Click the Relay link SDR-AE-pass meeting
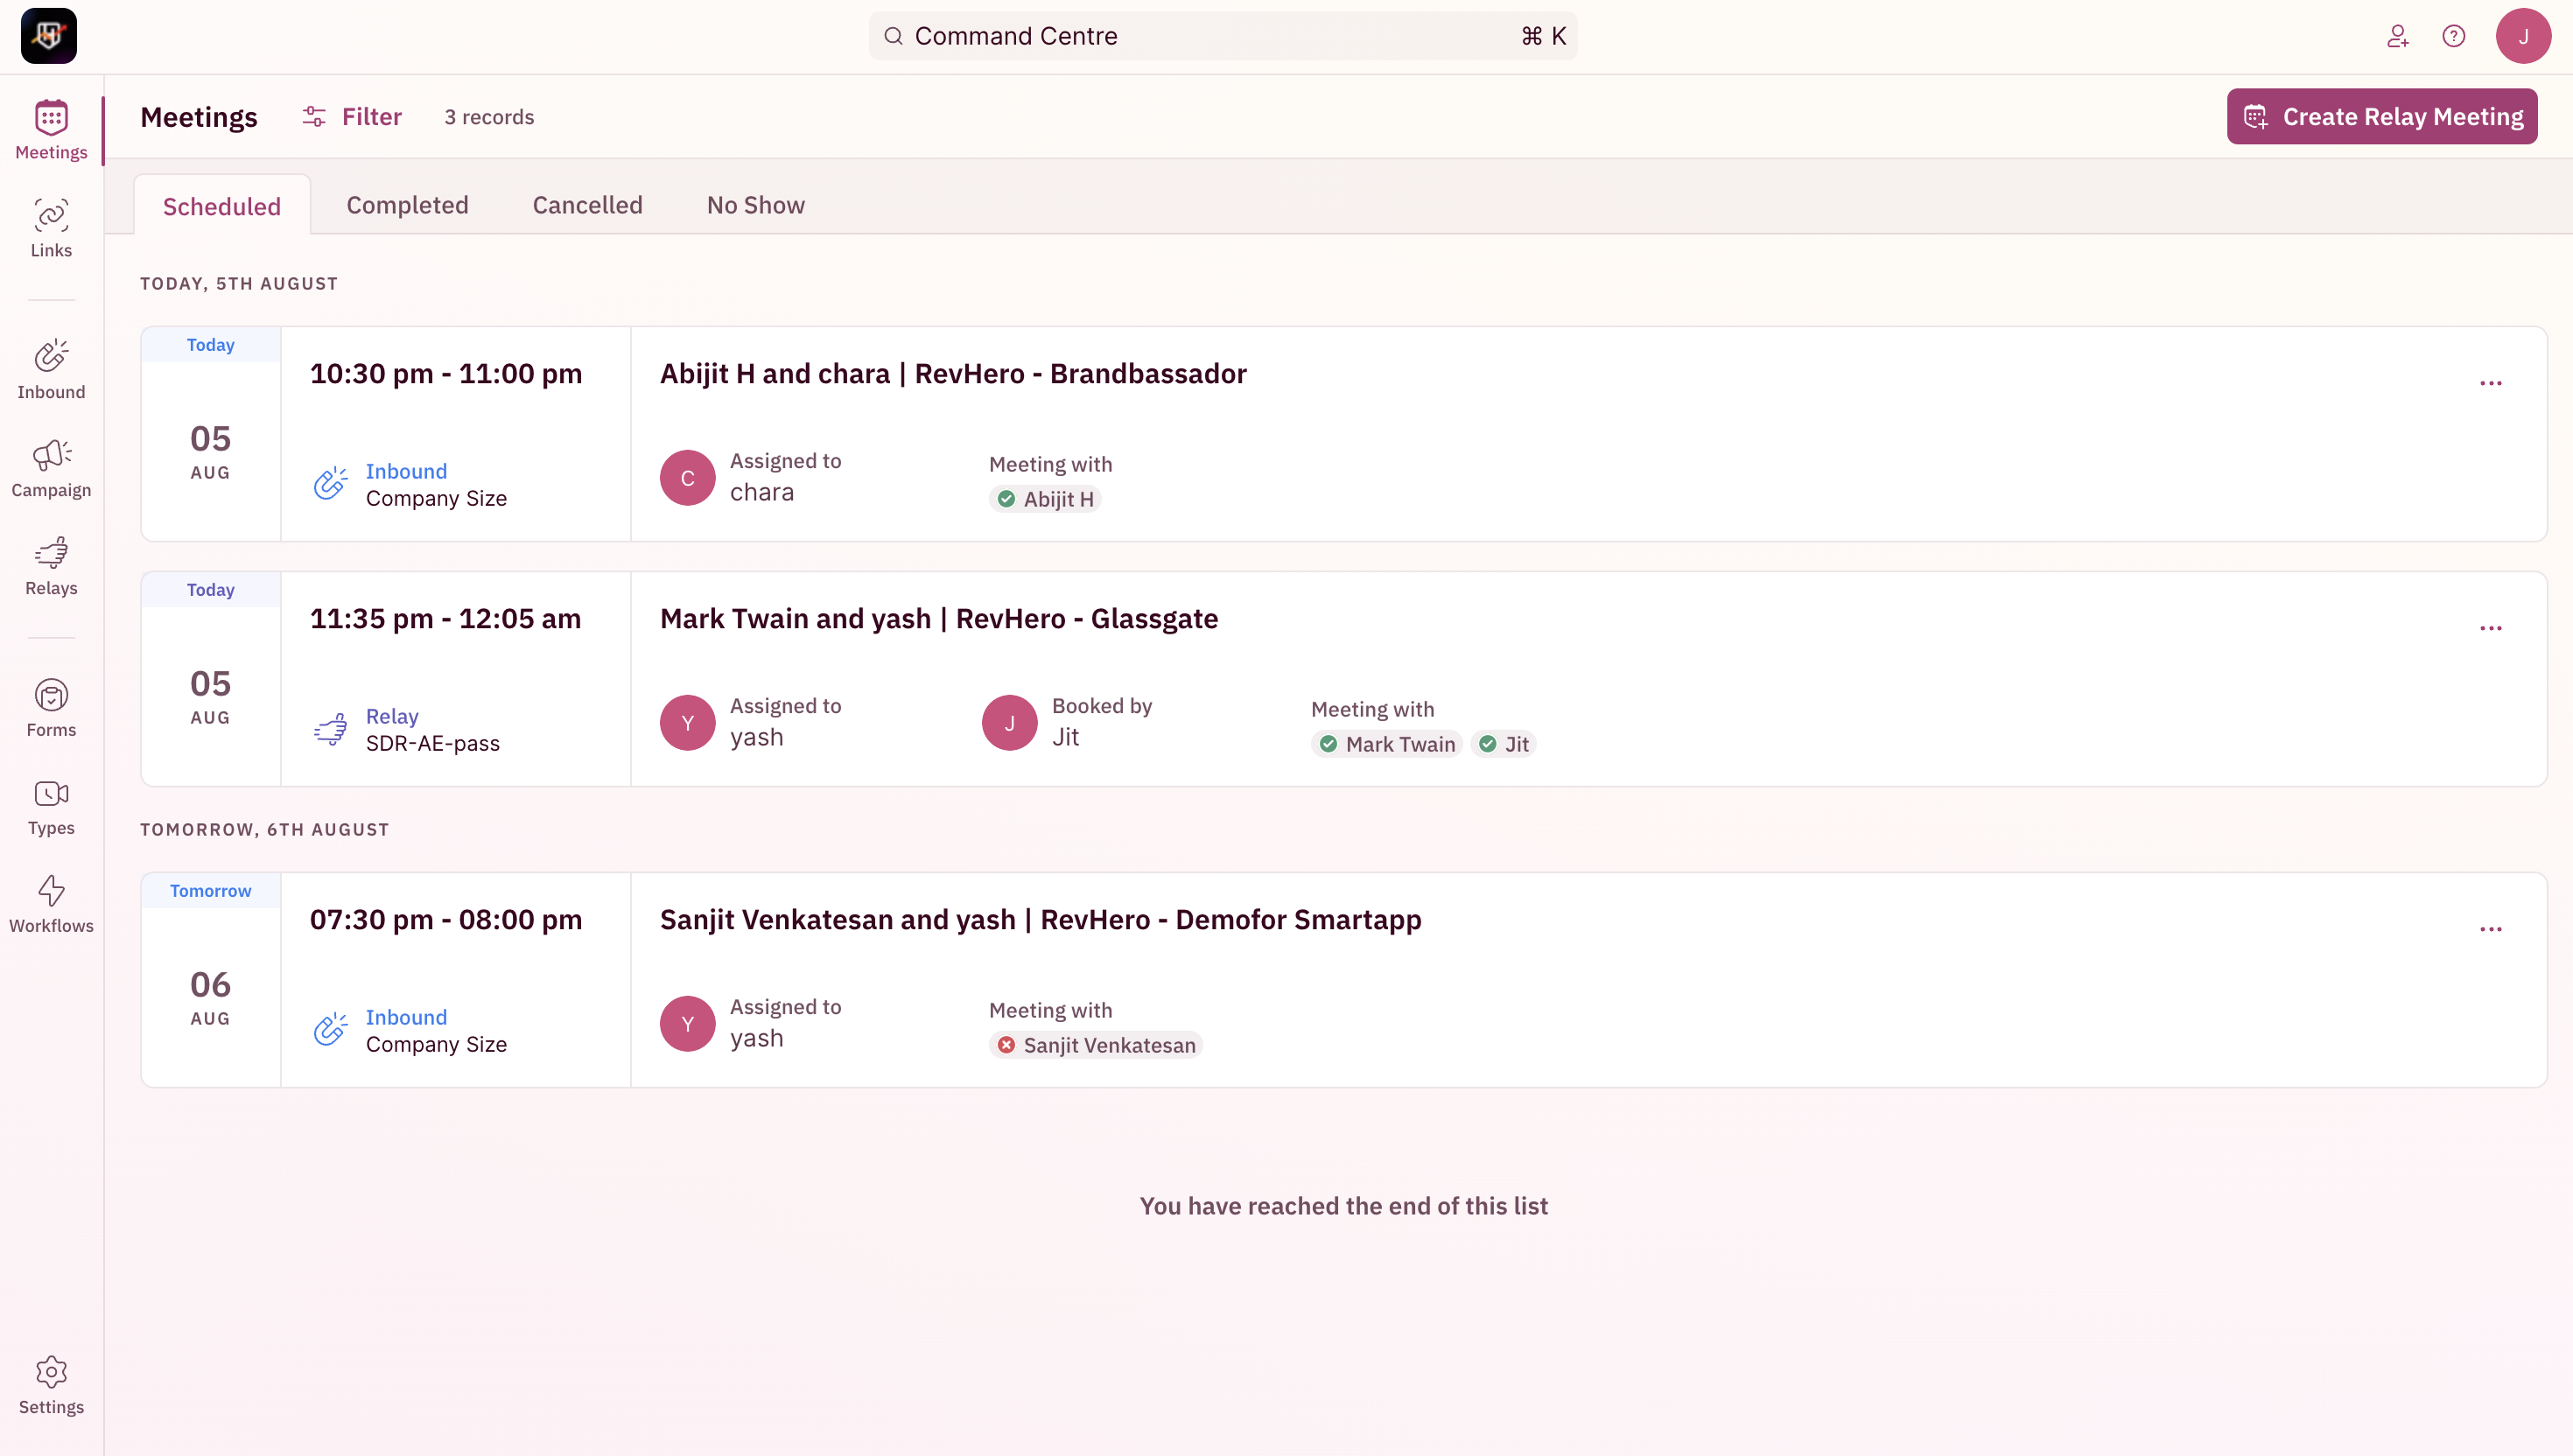Screen dimensions: 2573x1456 point(392,716)
